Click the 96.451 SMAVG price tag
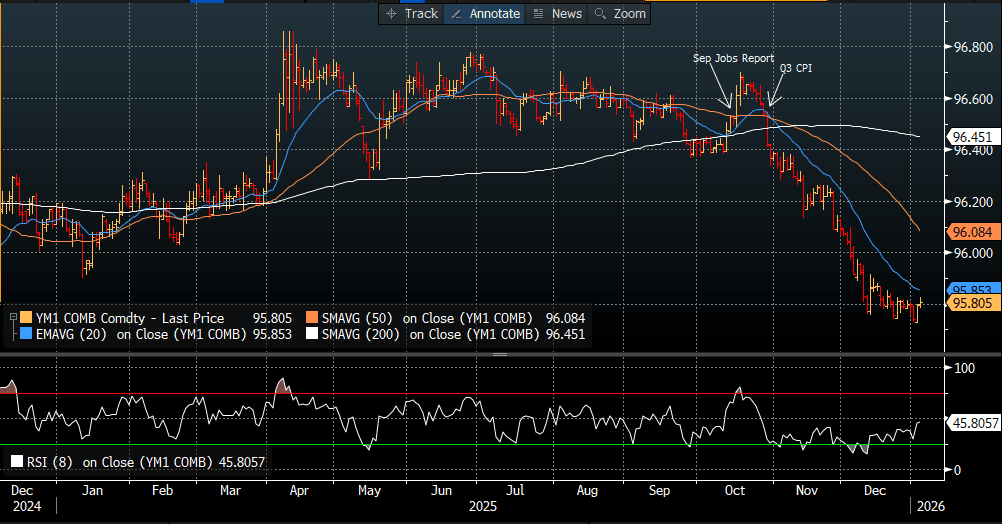This screenshot has width=1002, height=524. point(973,137)
